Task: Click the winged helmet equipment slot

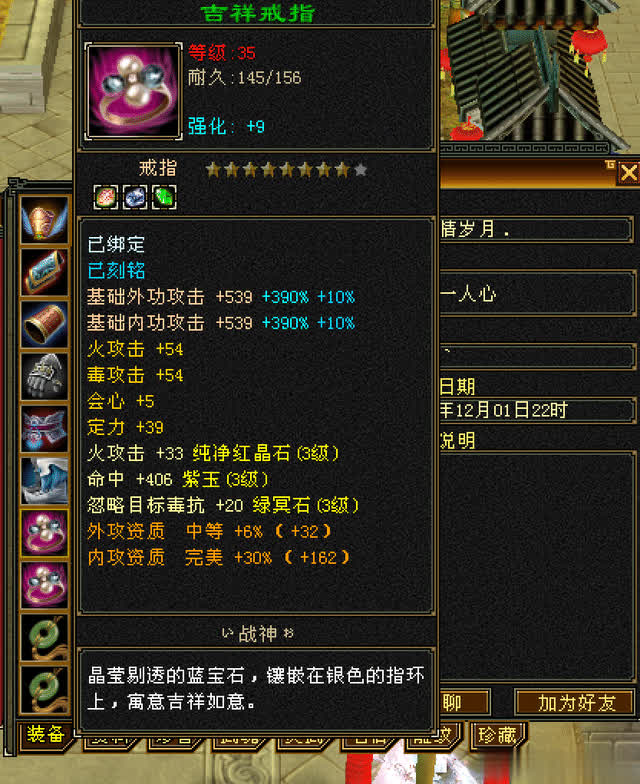Action: 44,220
